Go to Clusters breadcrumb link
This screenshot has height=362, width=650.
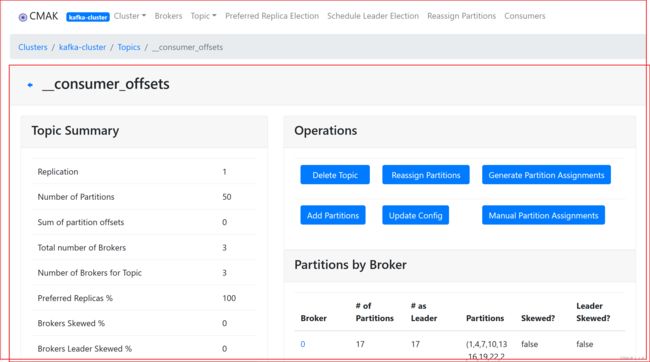pyautogui.click(x=33, y=47)
